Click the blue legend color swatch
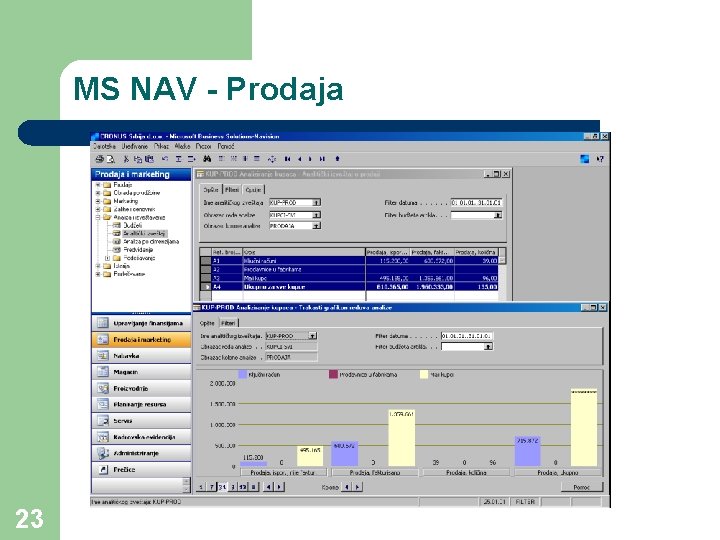Image resolution: width=720 pixels, height=540 pixels. point(243,374)
